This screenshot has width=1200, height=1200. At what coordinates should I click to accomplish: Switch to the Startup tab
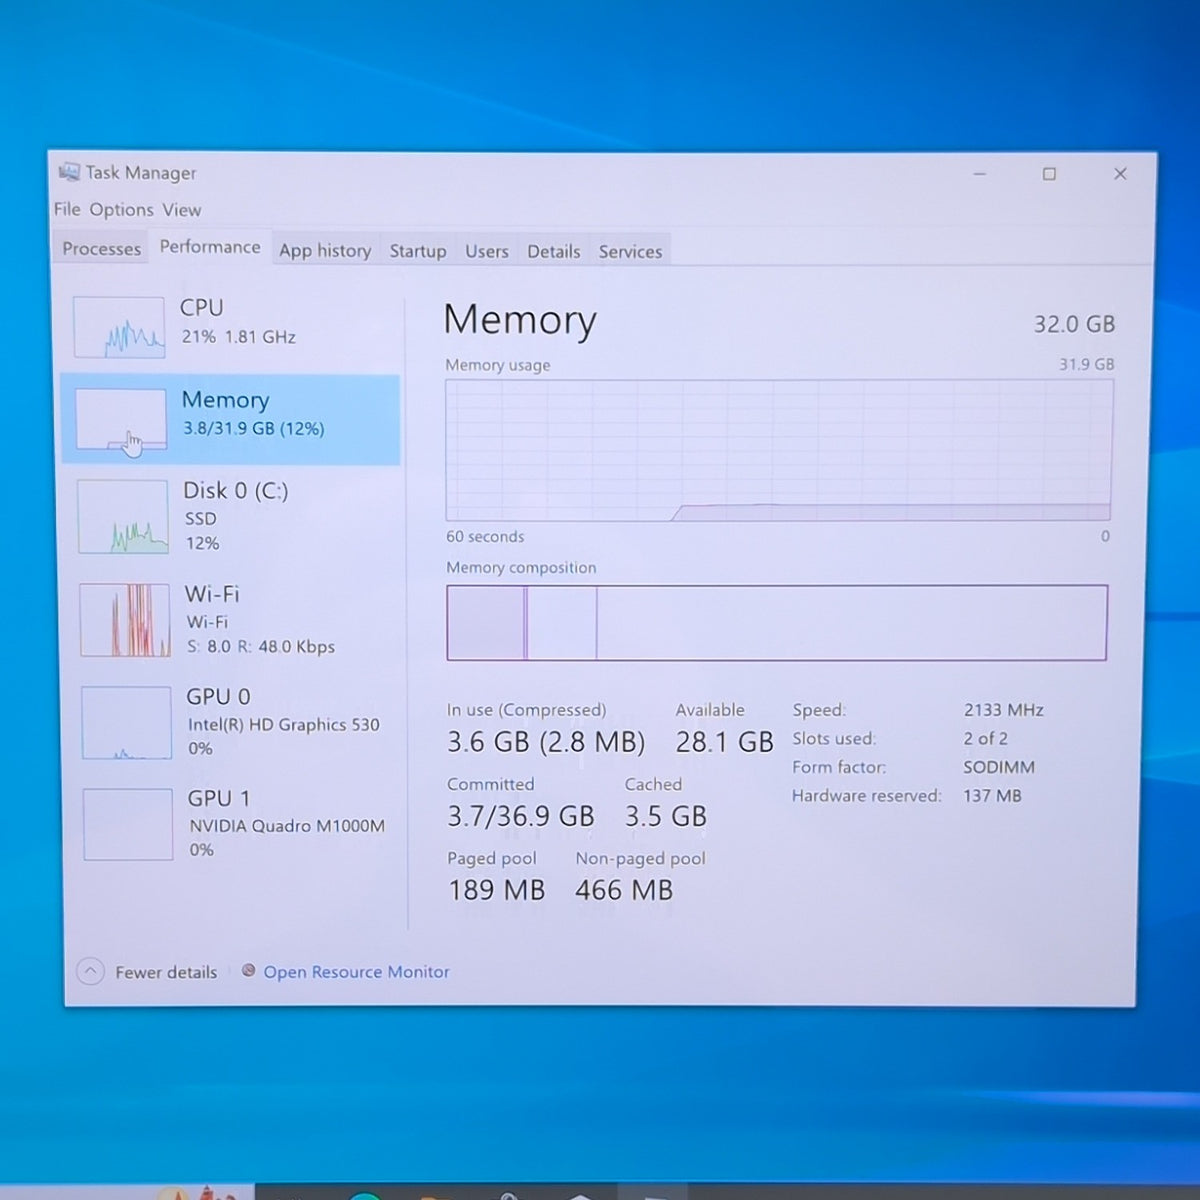pos(418,251)
